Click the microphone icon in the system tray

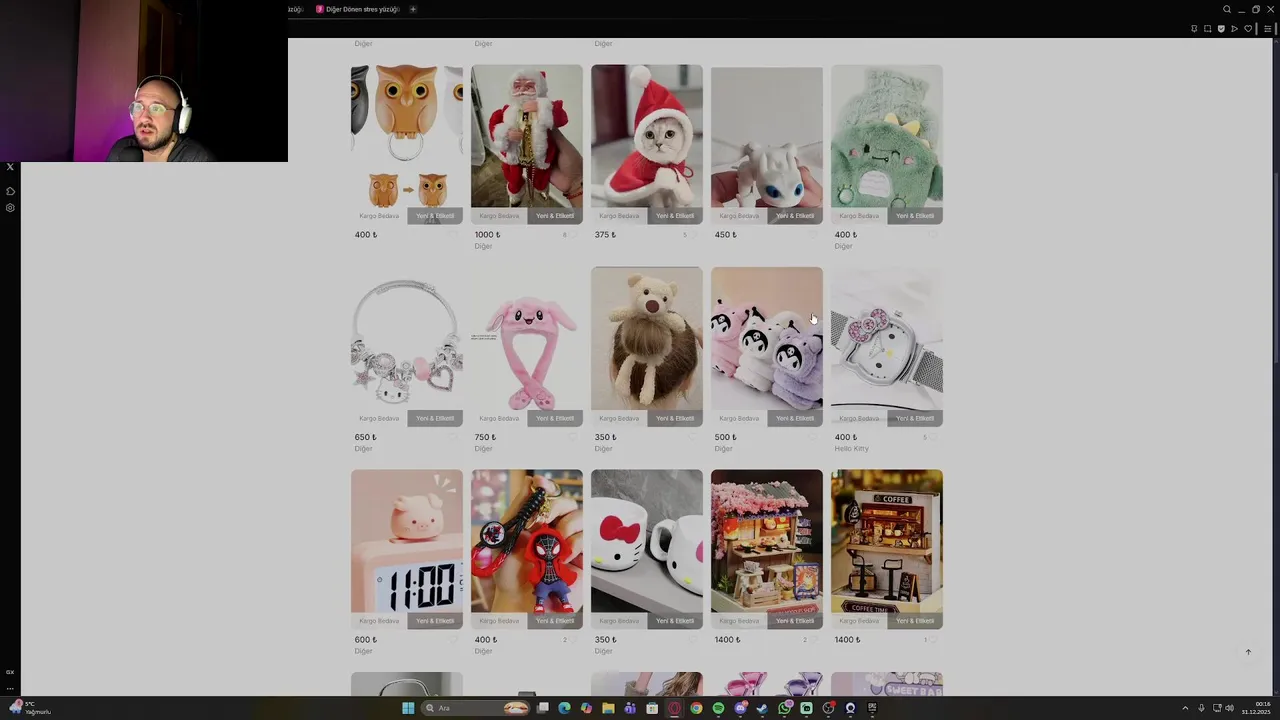click(x=1201, y=708)
